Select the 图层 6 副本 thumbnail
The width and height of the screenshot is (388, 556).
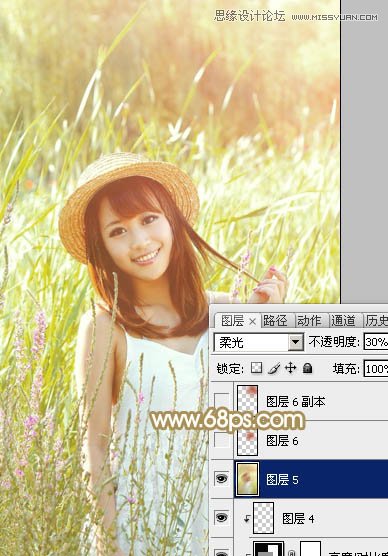click(247, 401)
